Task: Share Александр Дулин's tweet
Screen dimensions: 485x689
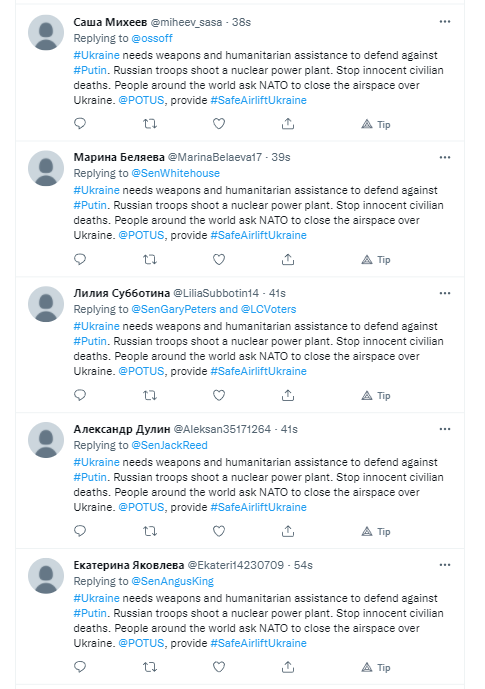Action: coord(288,531)
